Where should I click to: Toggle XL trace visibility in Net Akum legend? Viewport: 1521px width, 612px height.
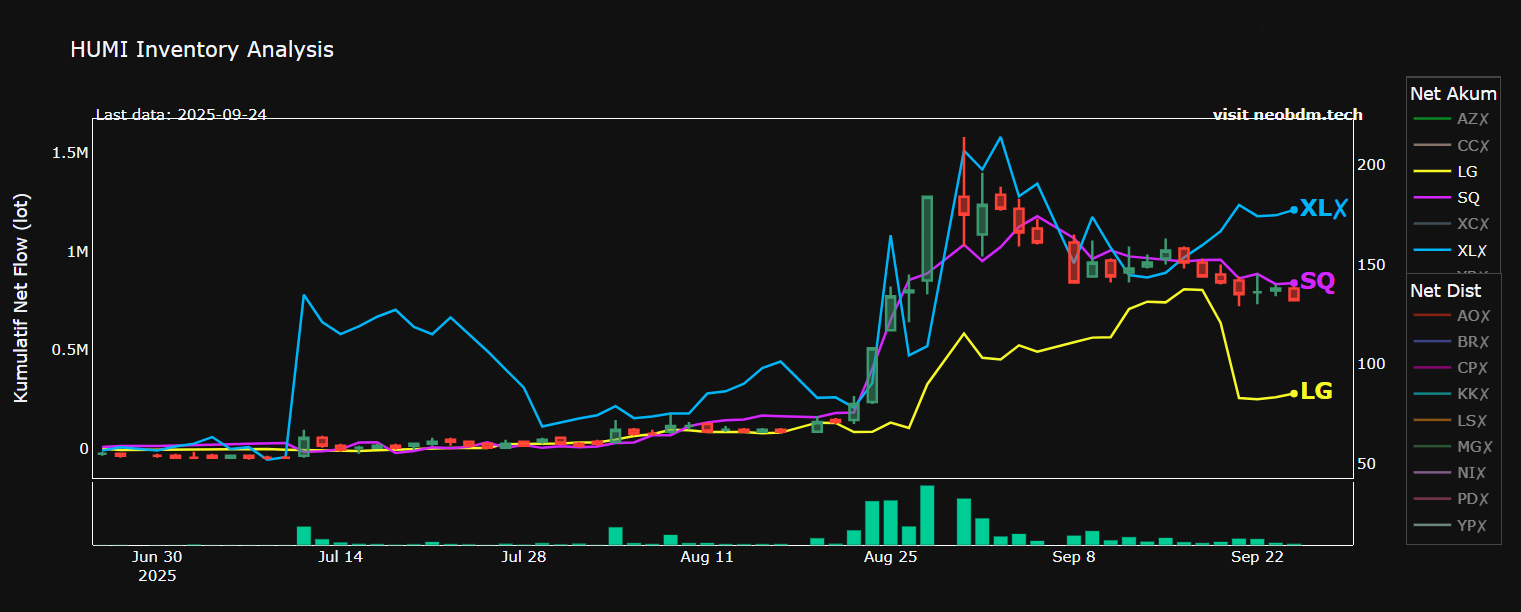[1472, 250]
